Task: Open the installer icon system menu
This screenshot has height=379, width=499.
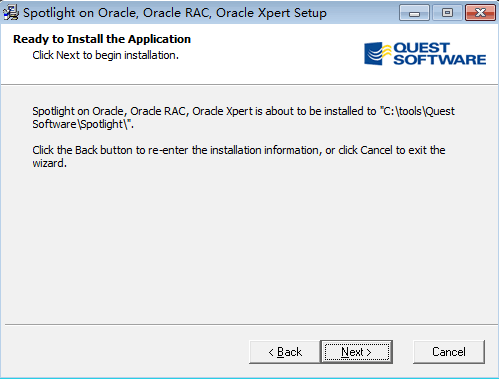Action: coord(10,13)
